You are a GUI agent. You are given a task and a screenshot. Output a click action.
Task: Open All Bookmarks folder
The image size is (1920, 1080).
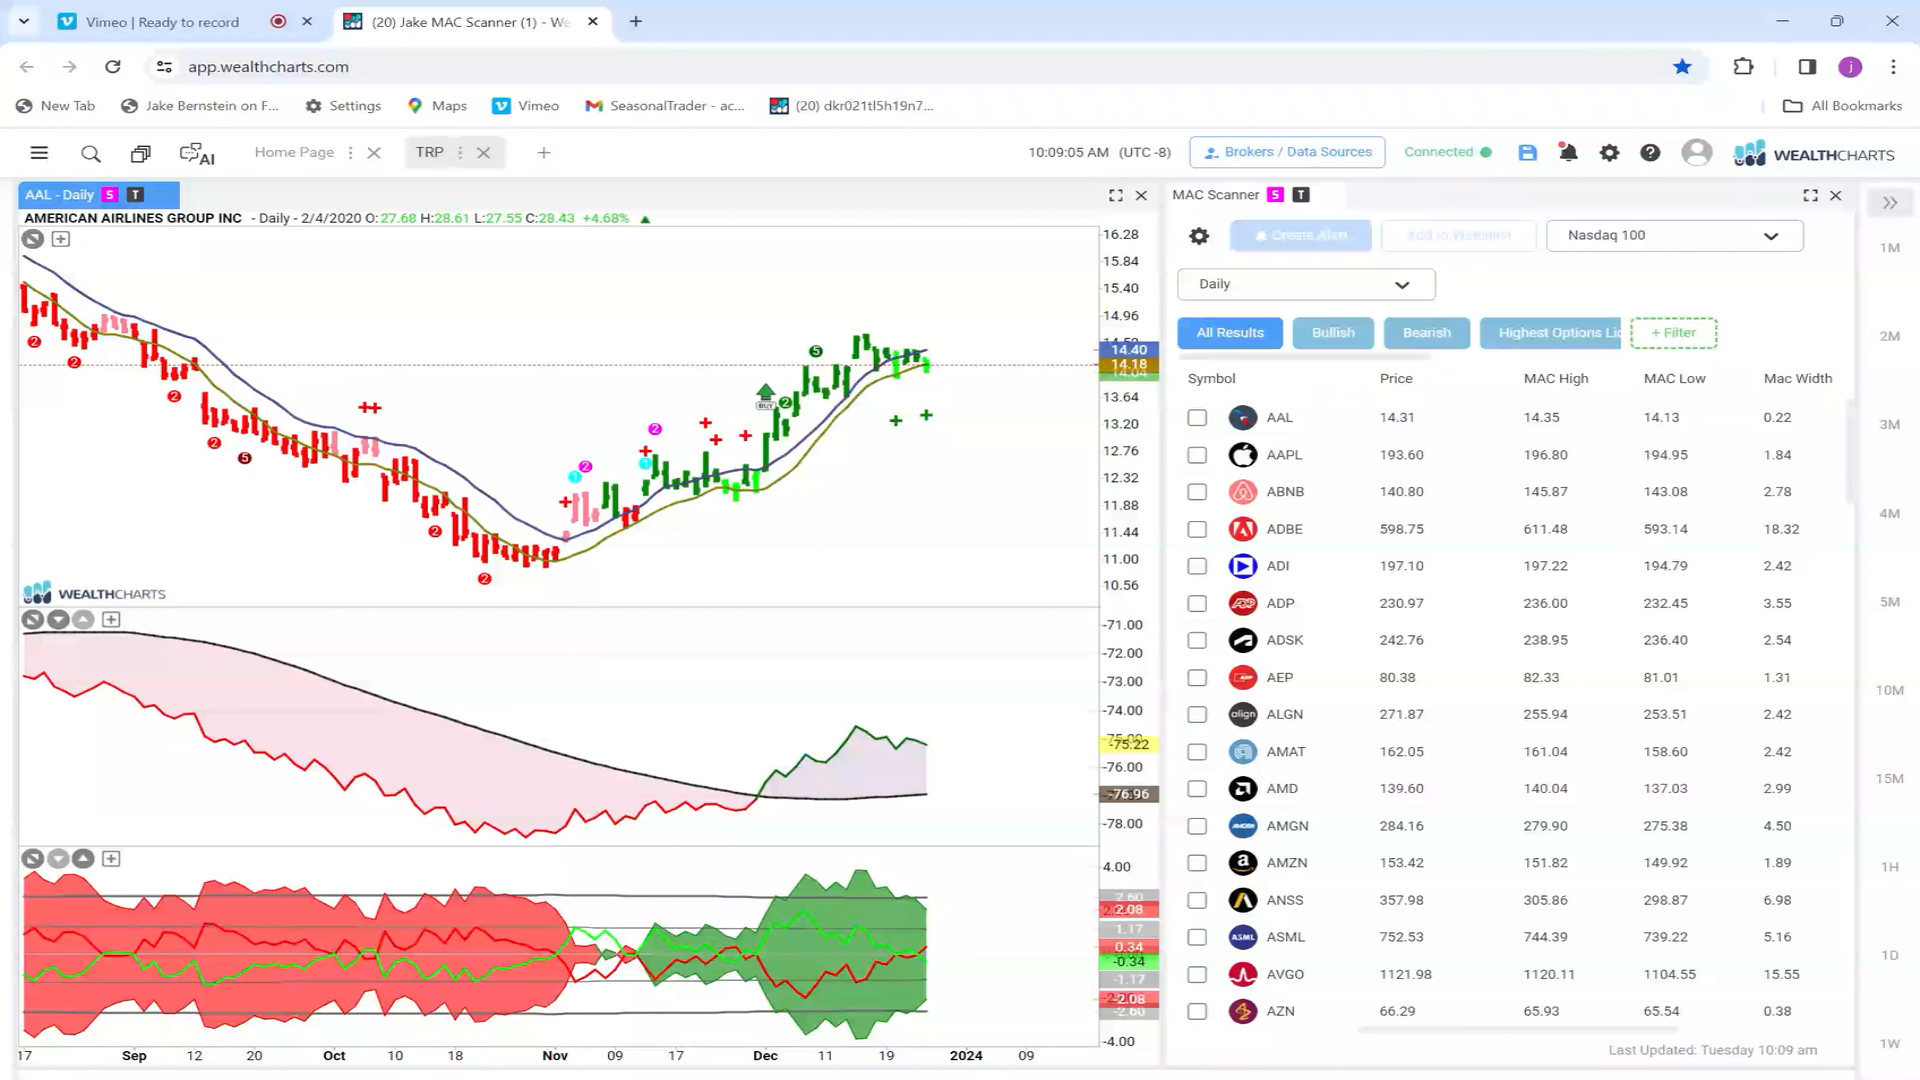pyautogui.click(x=1843, y=106)
